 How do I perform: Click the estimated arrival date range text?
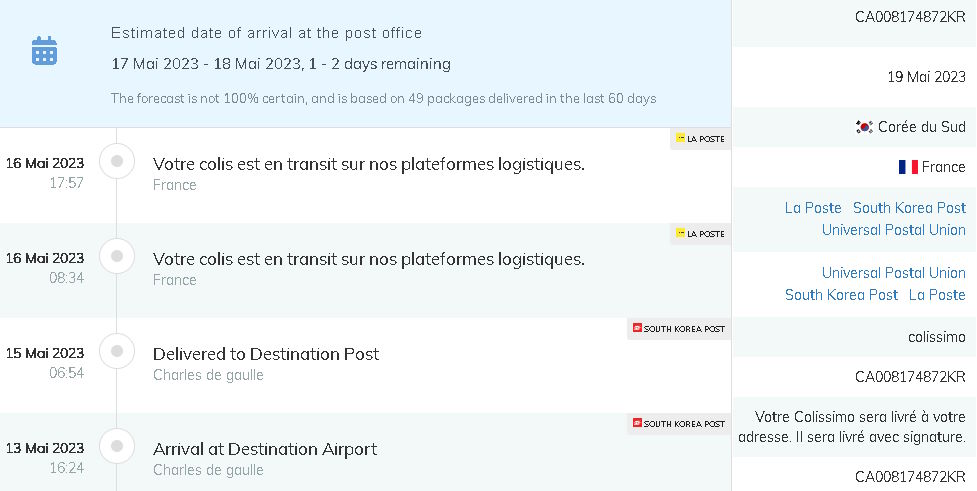(281, 64)
